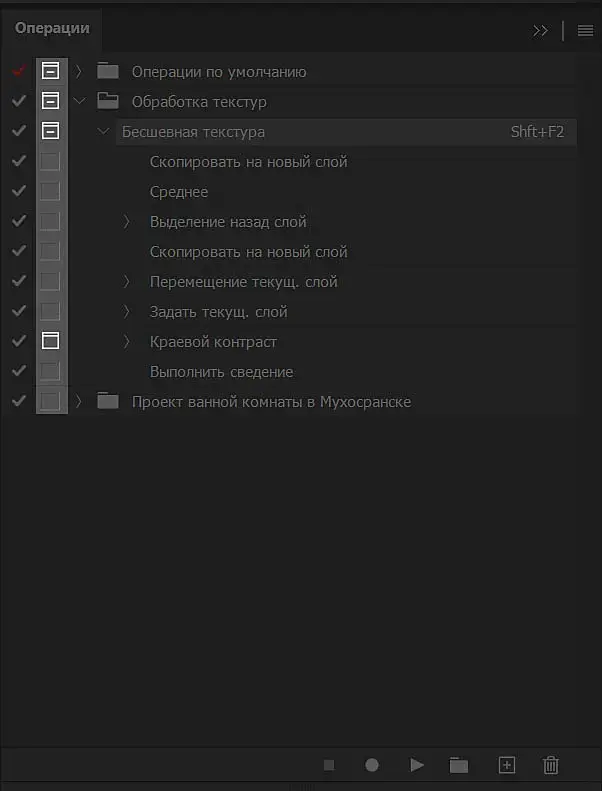Start recording with the circle button
The image size is (602, 791).
tap(372, 765)
